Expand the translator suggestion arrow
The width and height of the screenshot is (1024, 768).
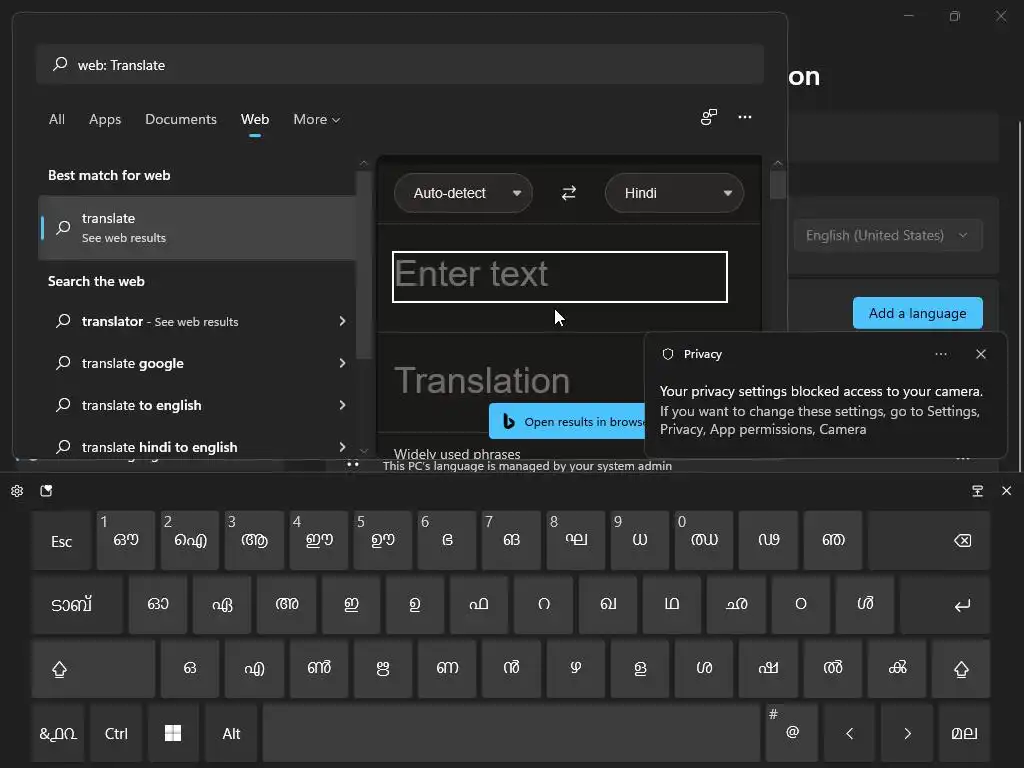coord(342,321)
